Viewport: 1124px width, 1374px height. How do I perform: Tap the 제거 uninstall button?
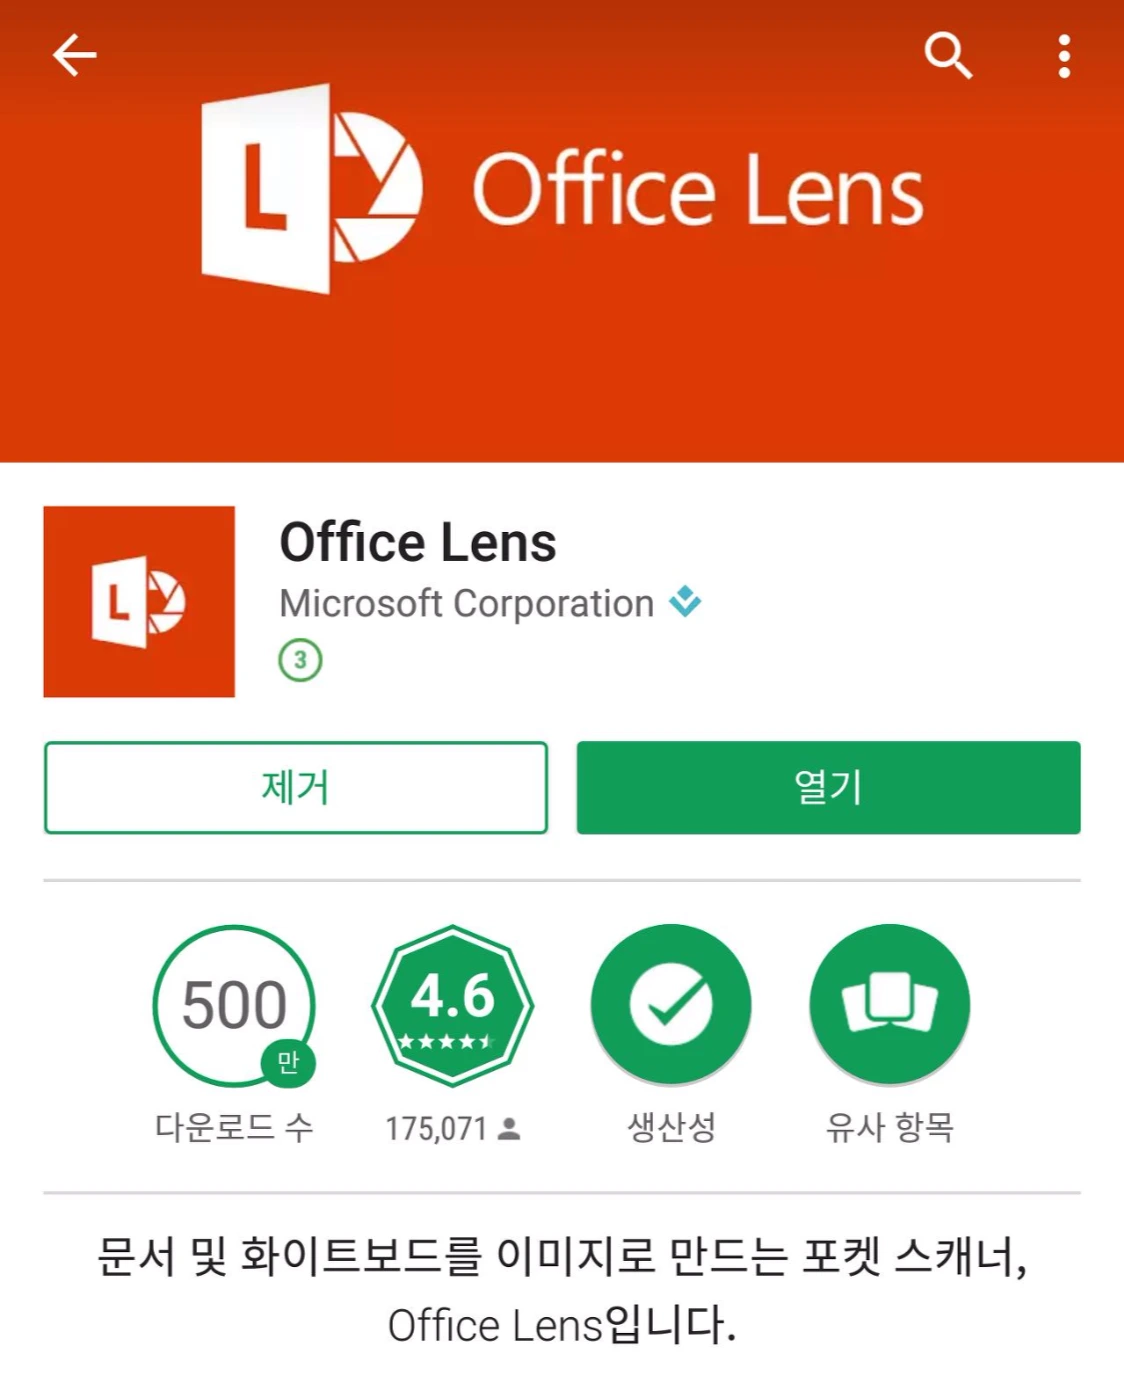point(296,787)
